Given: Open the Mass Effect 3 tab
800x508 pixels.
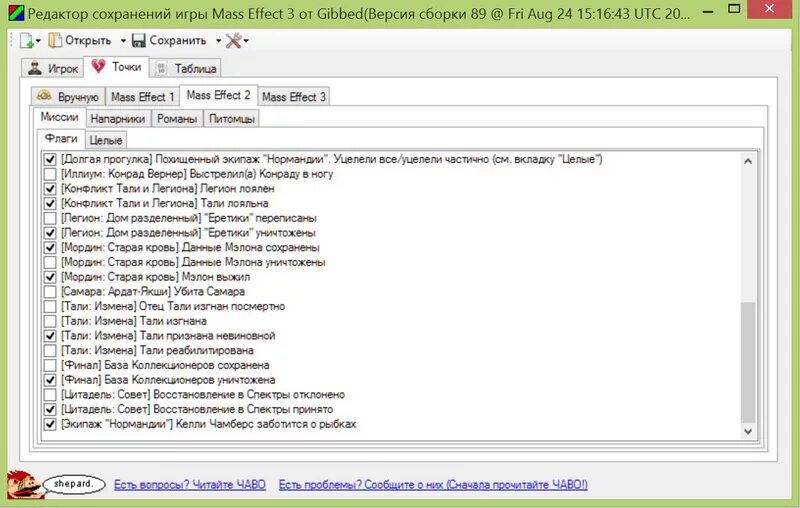Looking at the screenshot, I should click(x=293, y=96).
